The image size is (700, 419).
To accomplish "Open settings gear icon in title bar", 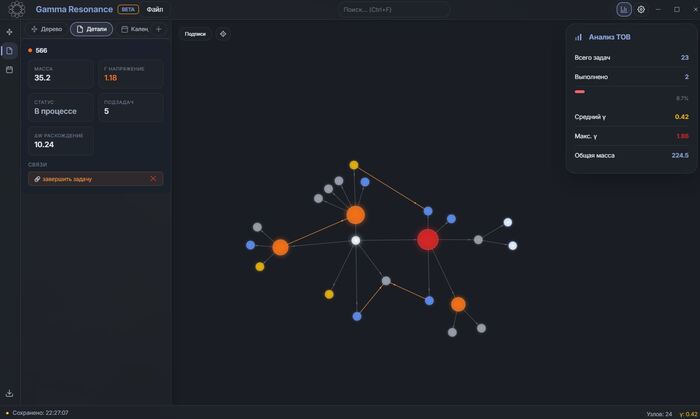I will click(641, 9).
